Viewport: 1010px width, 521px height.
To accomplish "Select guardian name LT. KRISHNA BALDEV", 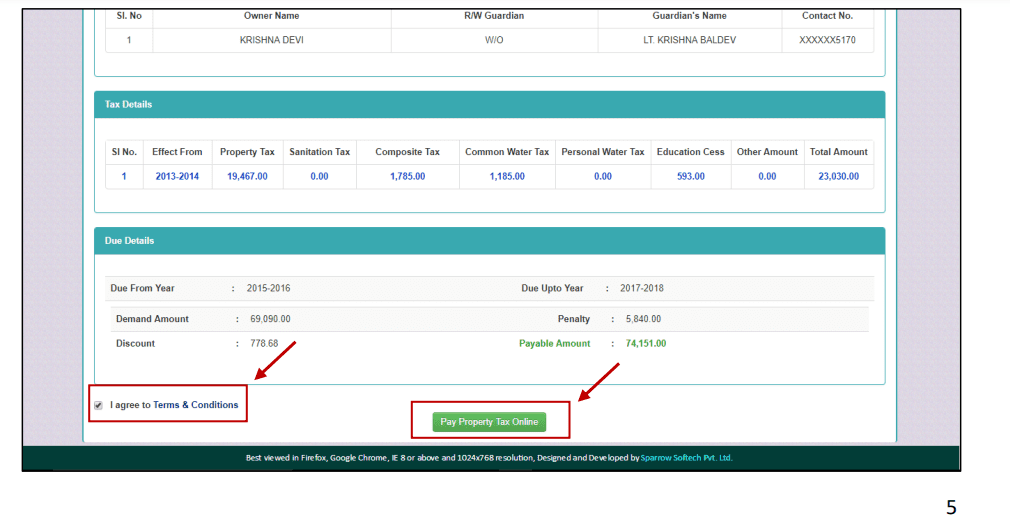I will point(689,40).
